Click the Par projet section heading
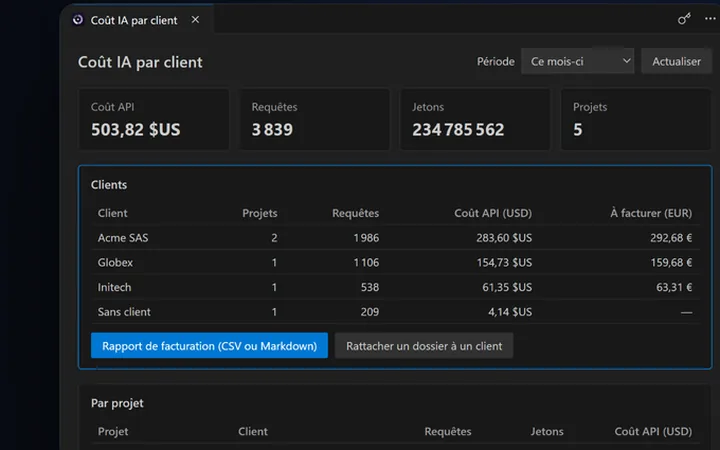The width and height of the screenshot is (720, 450). click(x=117, y=403)
